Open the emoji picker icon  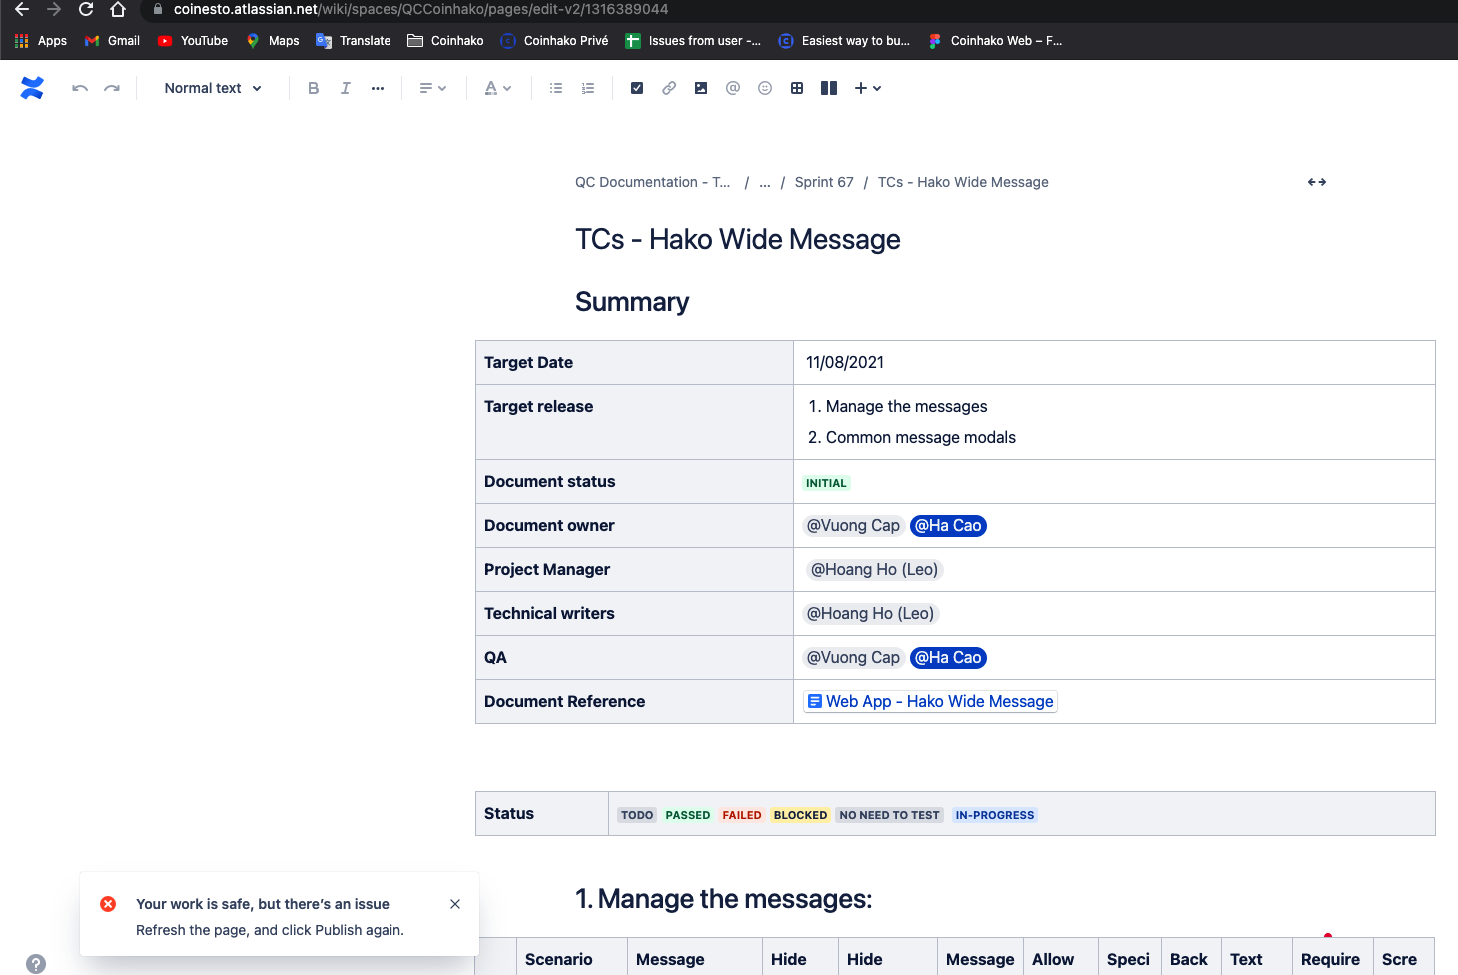pyautogui.click(x=765, y=88)
